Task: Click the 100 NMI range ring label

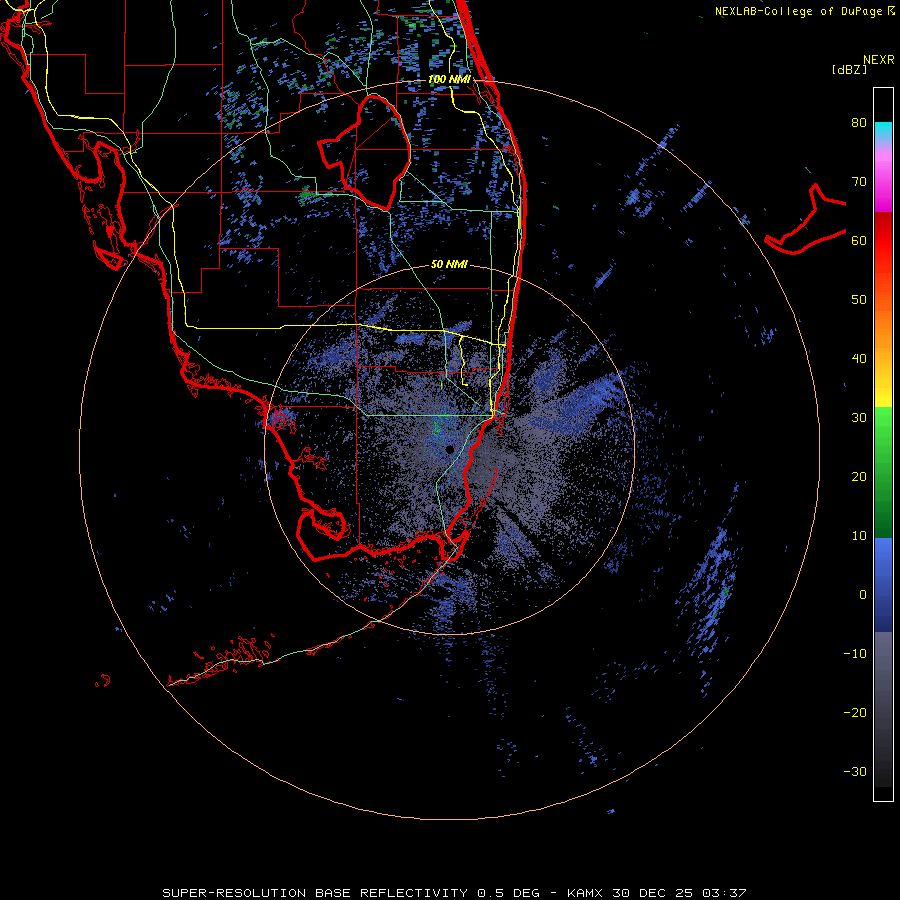Action: [449, 79]
